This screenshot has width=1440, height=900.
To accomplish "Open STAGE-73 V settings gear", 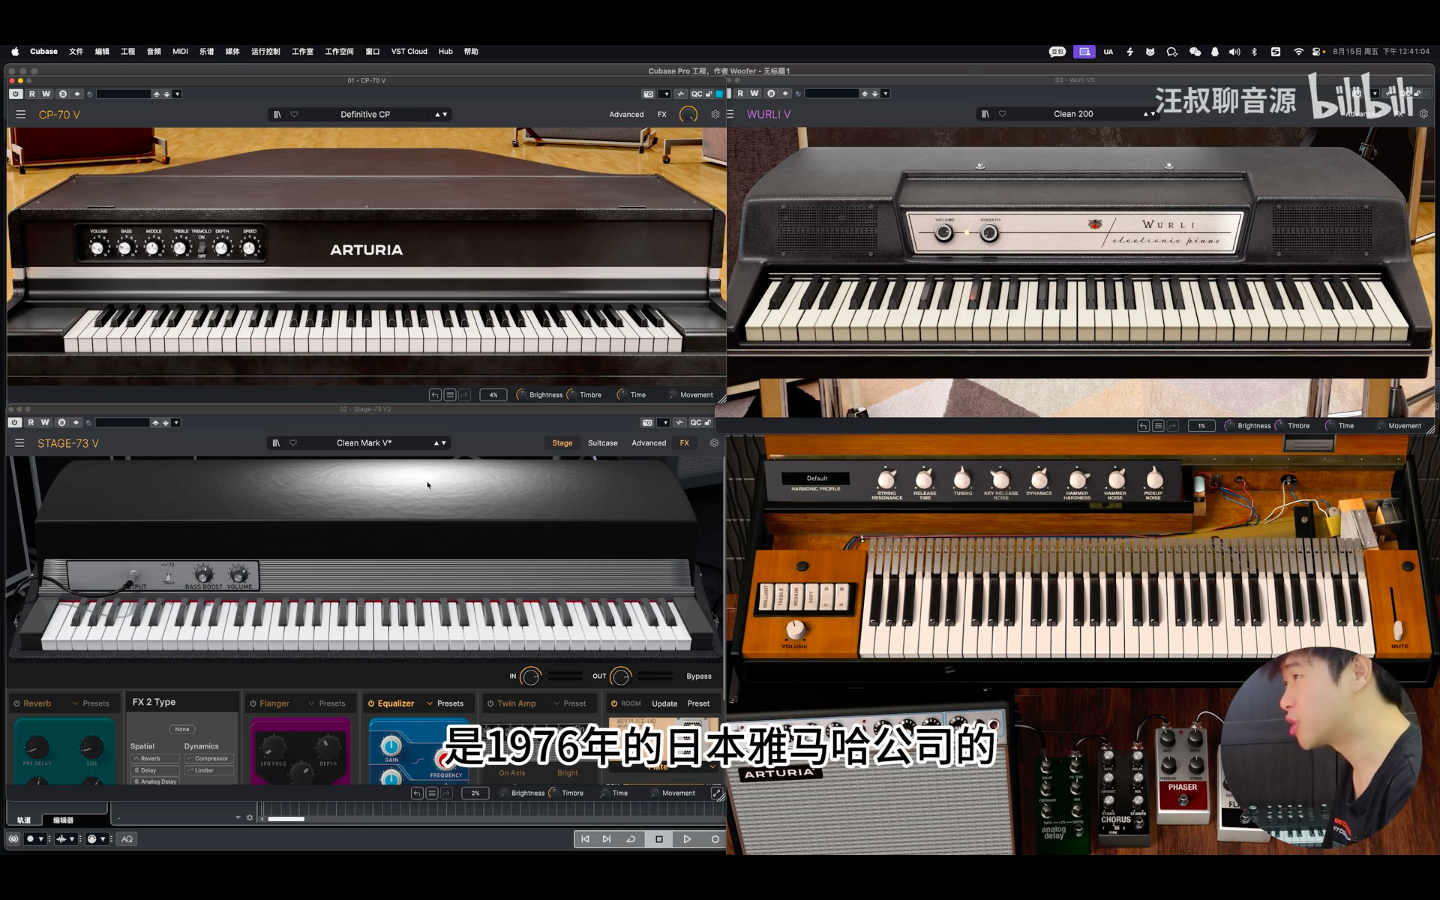I will [714, 443].
